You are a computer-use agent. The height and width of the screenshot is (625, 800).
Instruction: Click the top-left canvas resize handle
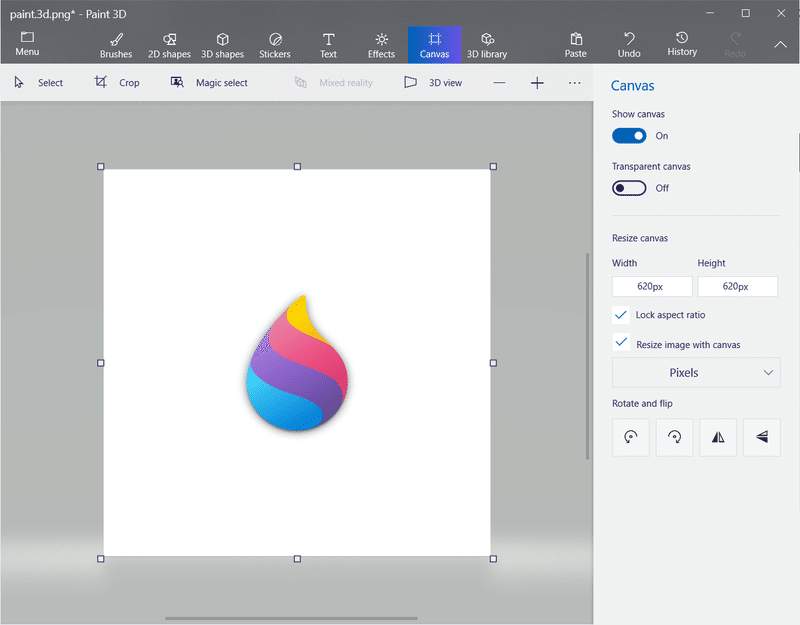click(101, 167)
